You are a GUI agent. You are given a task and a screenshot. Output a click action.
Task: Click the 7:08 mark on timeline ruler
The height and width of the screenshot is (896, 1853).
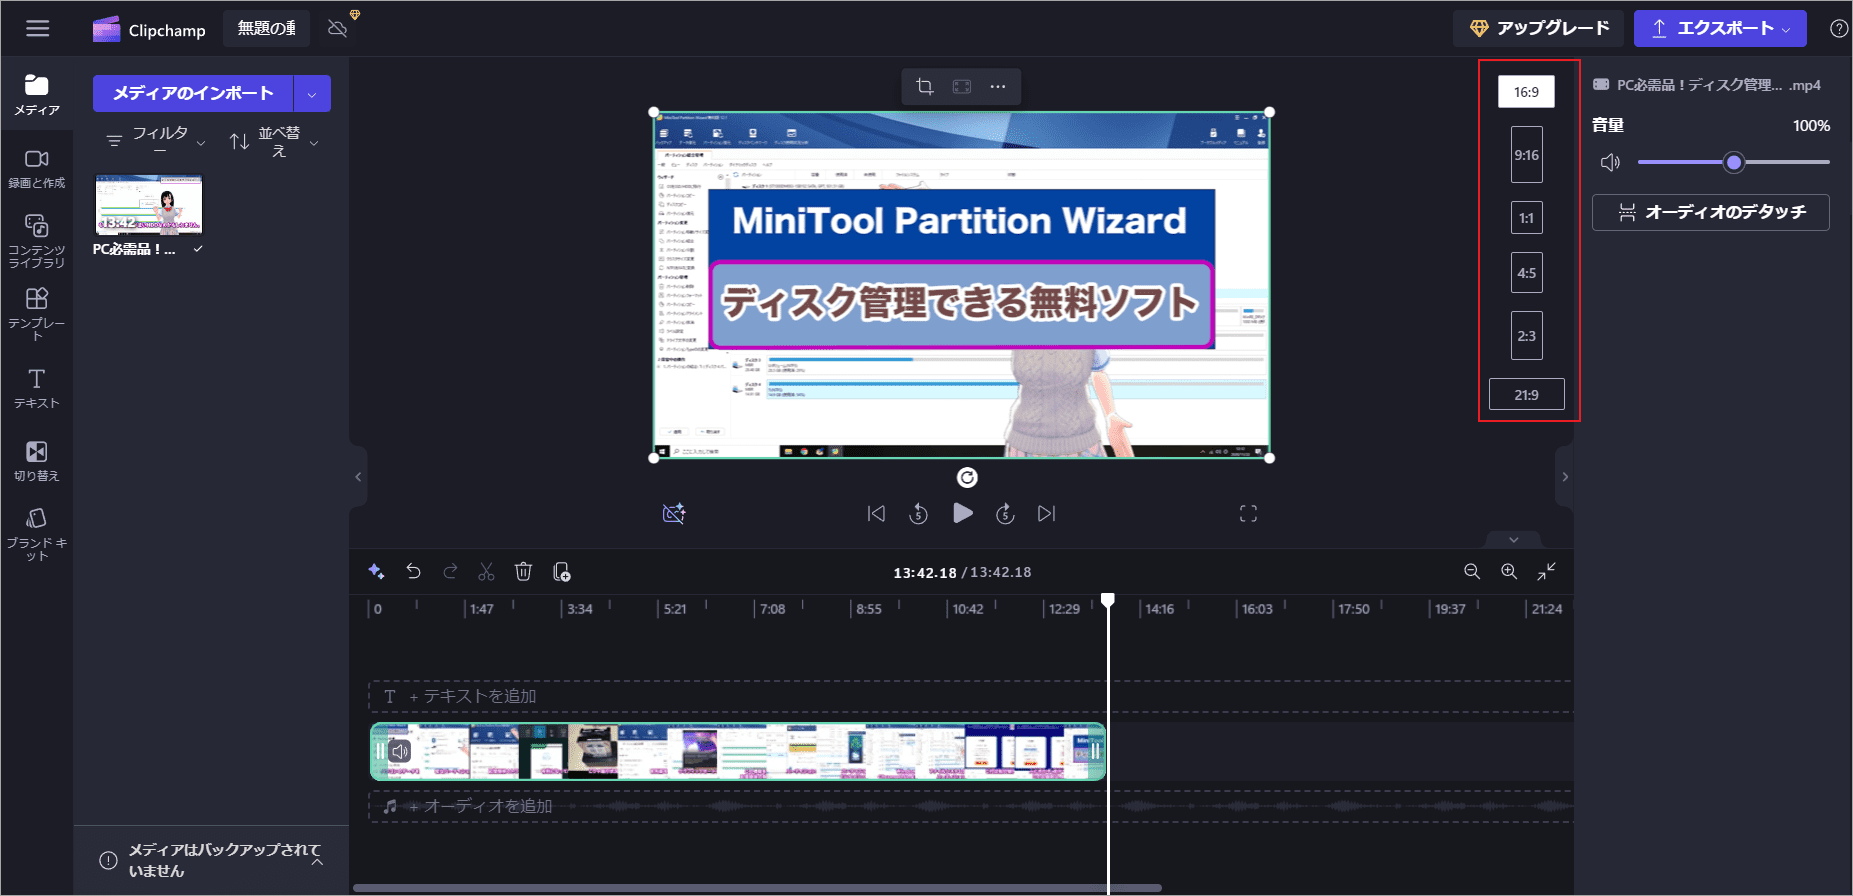[x=772, y=609]
